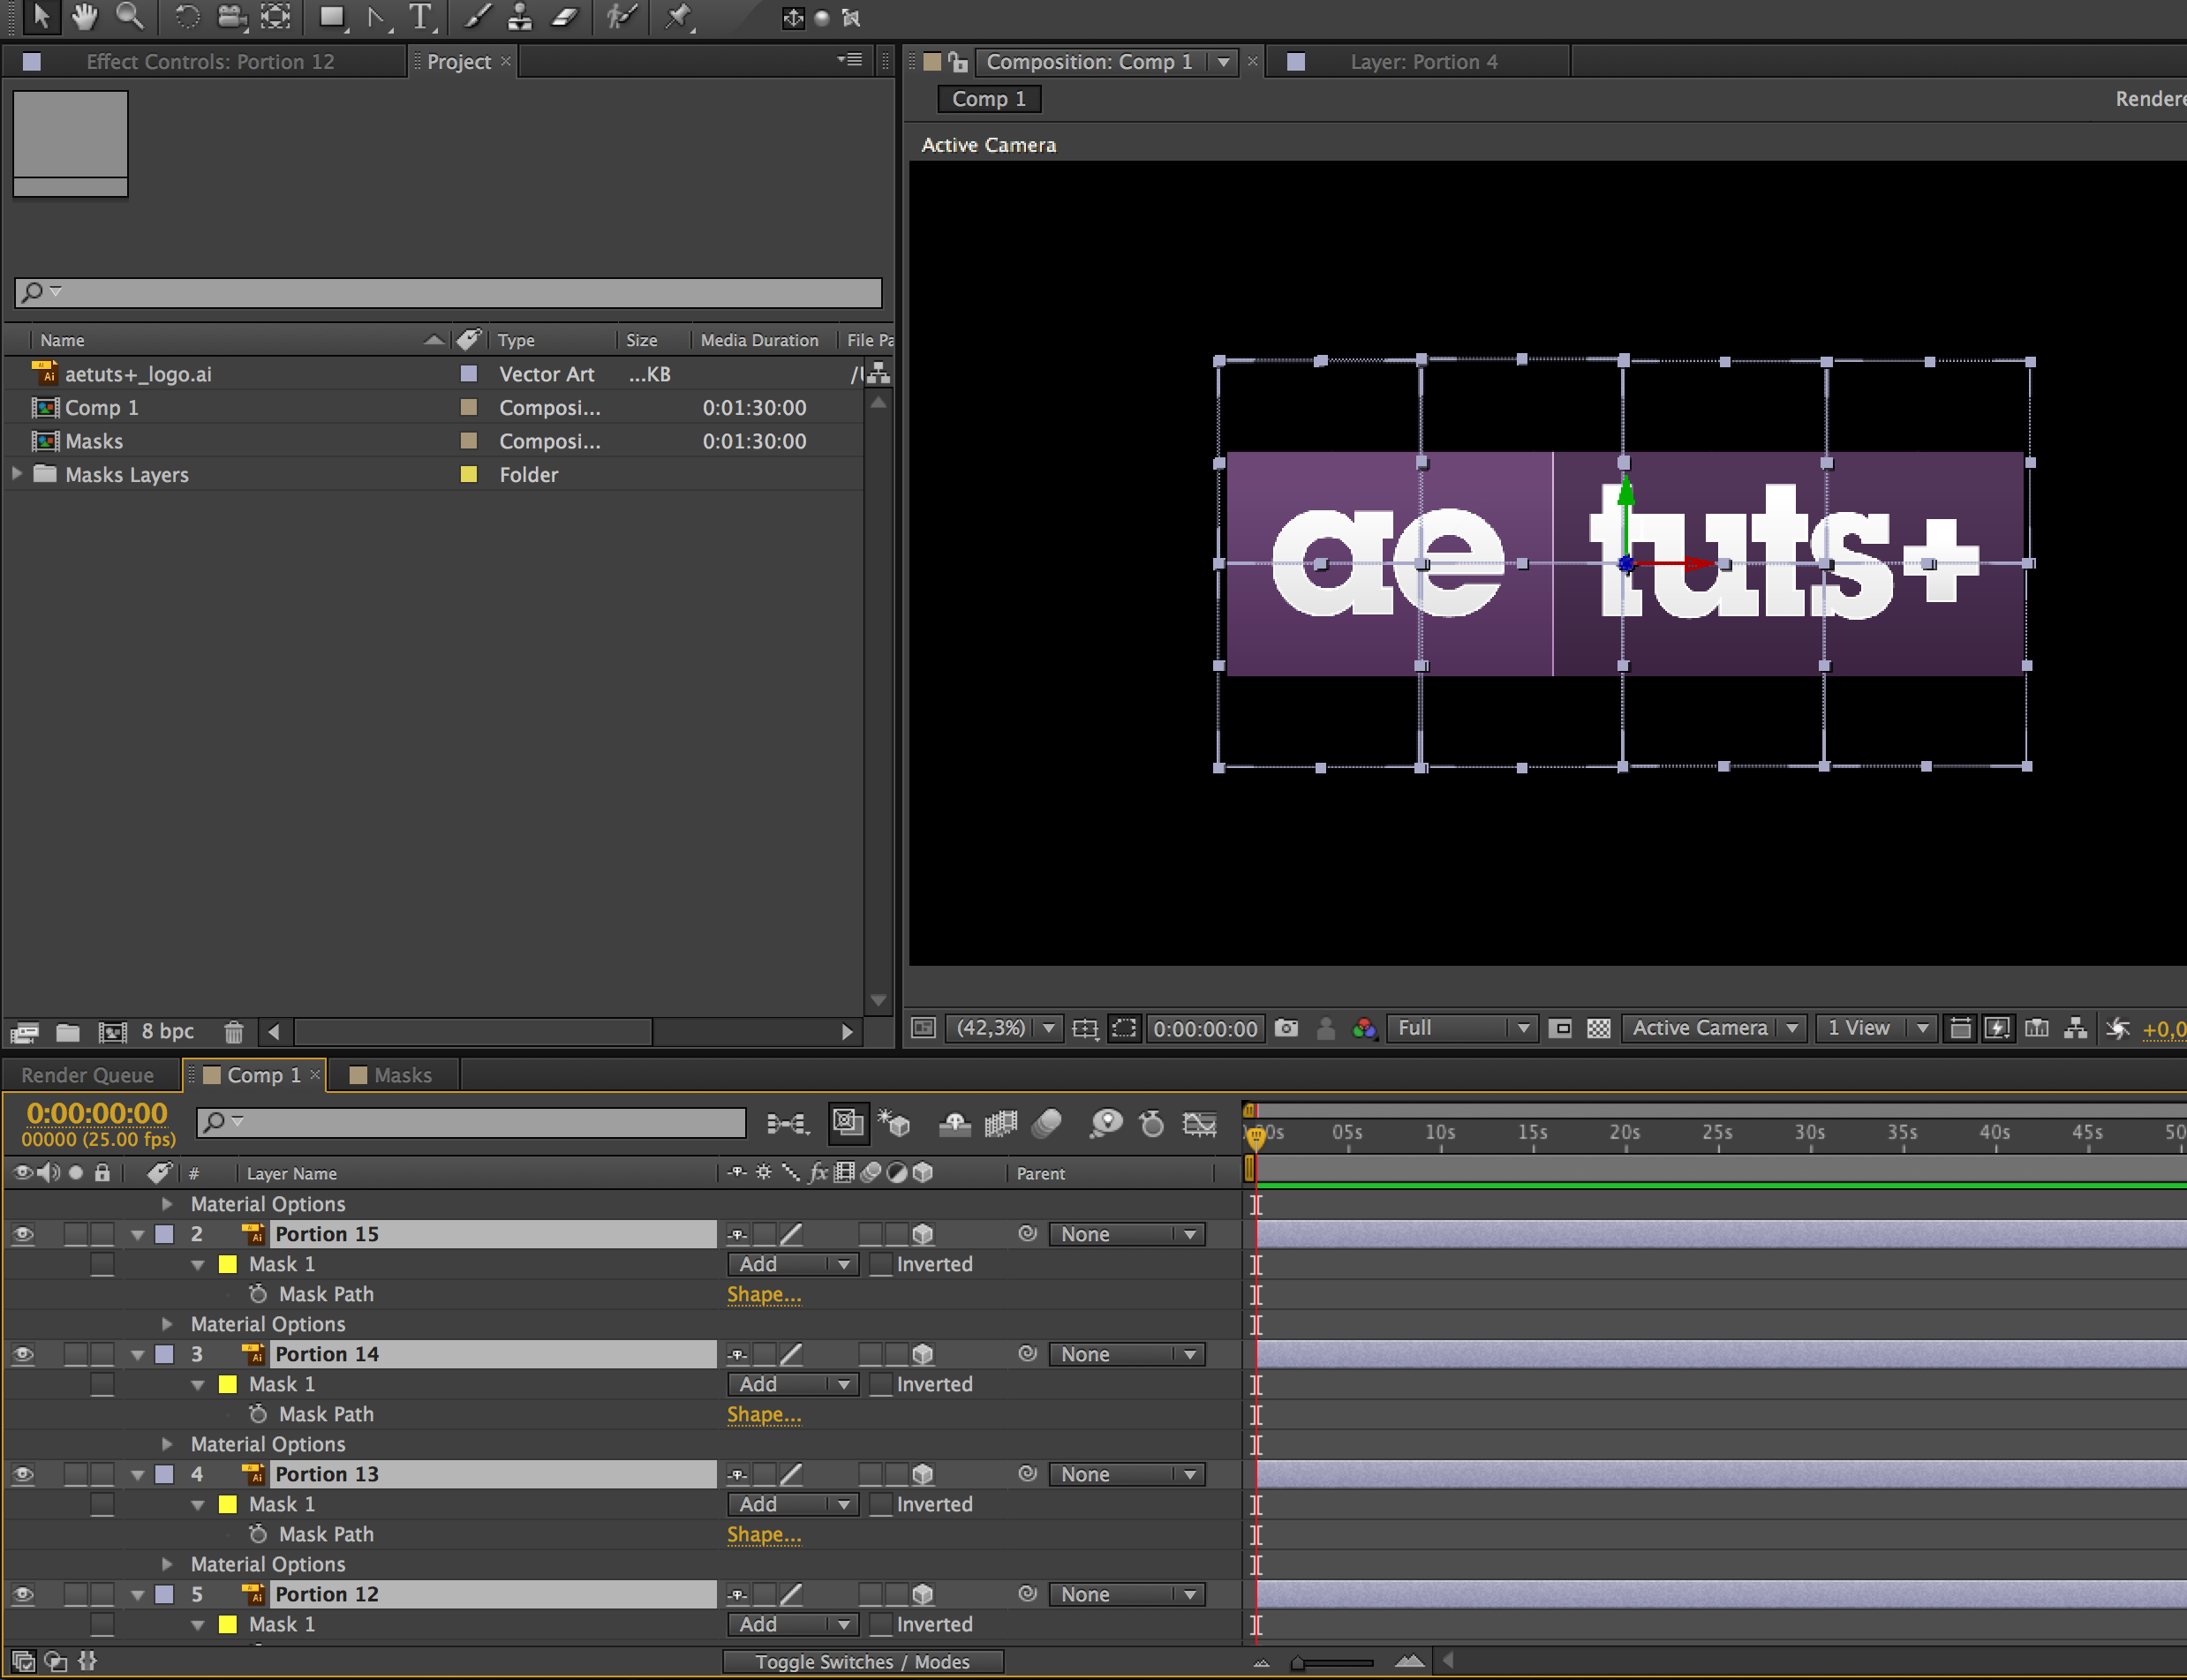Hide the Portion 13 layer
2187x1680 pixels.
pos(23,1474)
